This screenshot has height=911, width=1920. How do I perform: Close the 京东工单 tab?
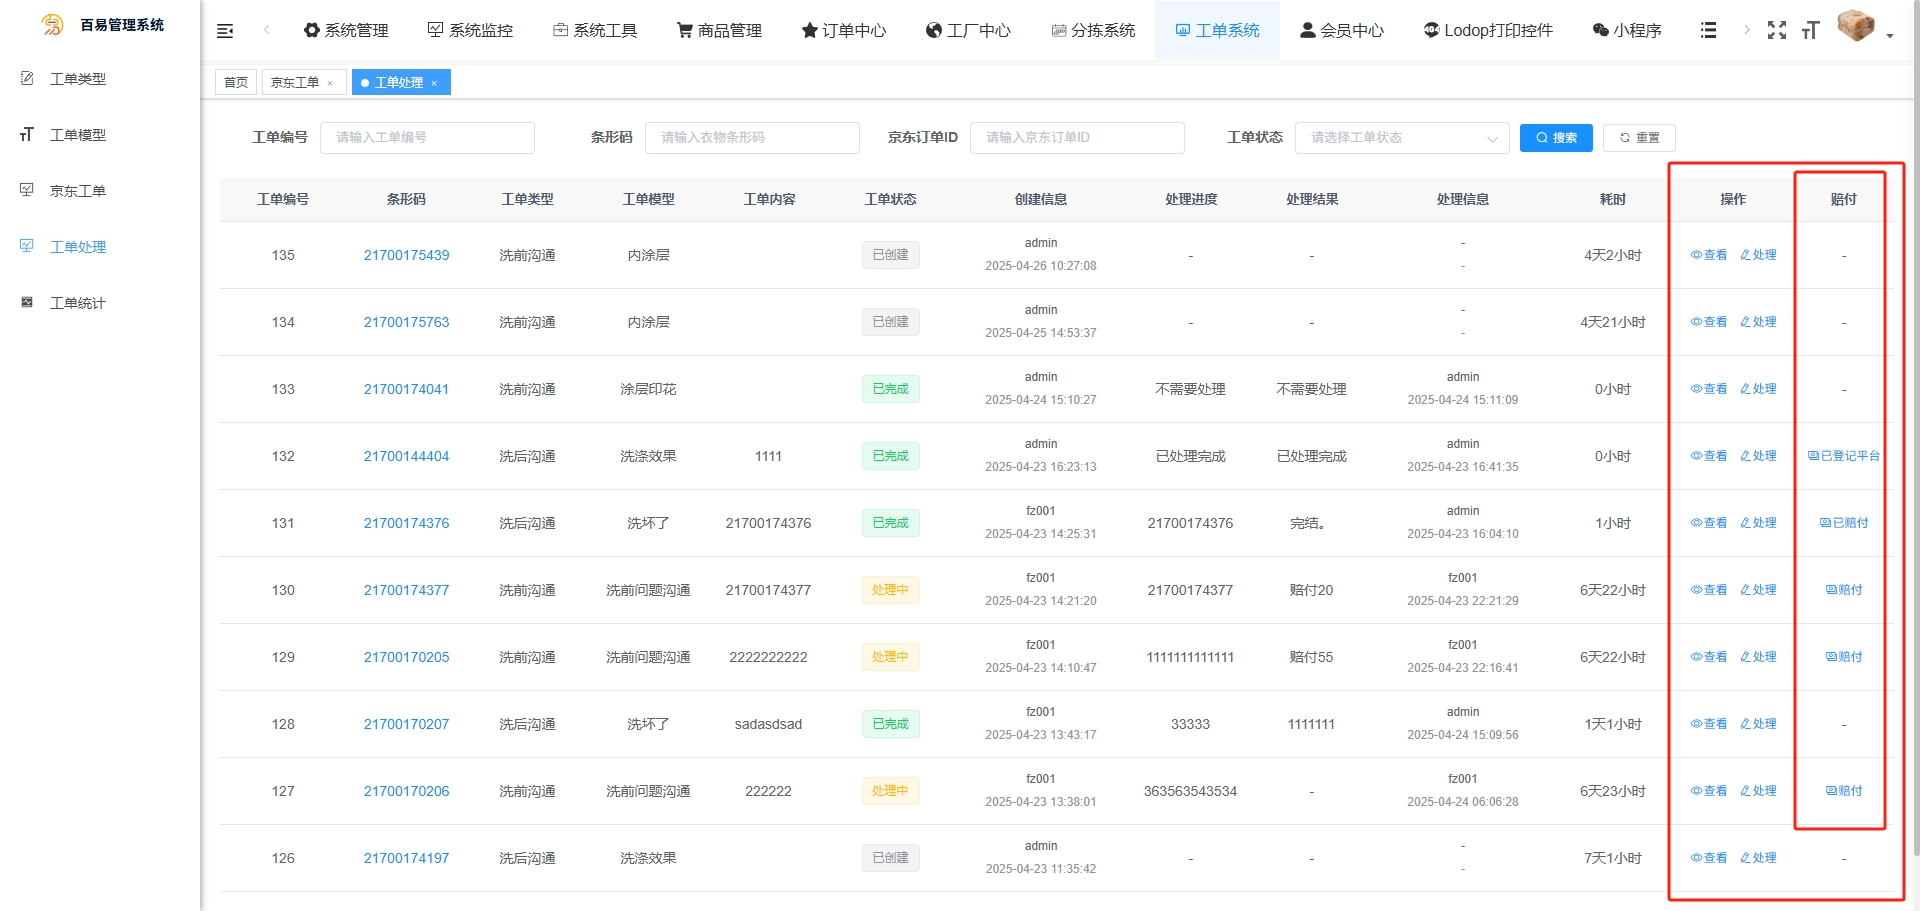tap(330, 83)
